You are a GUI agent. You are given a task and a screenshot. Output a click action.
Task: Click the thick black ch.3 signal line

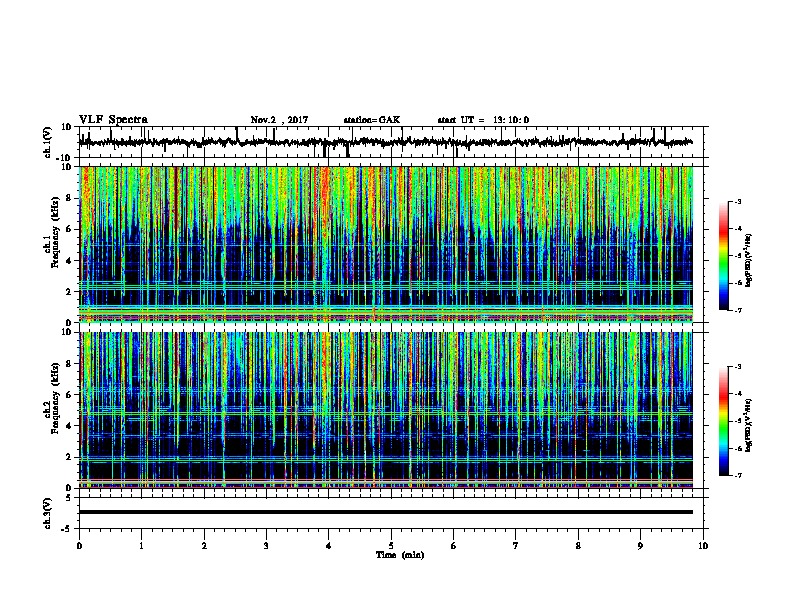point(386,512)
